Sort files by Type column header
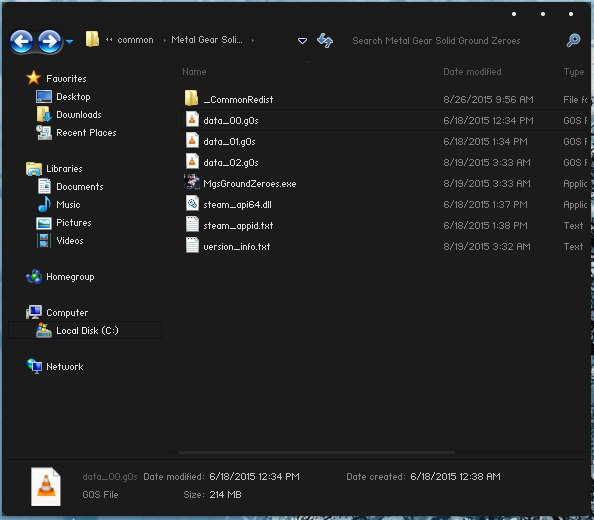 pyautogui.click(x=574, y=72)
